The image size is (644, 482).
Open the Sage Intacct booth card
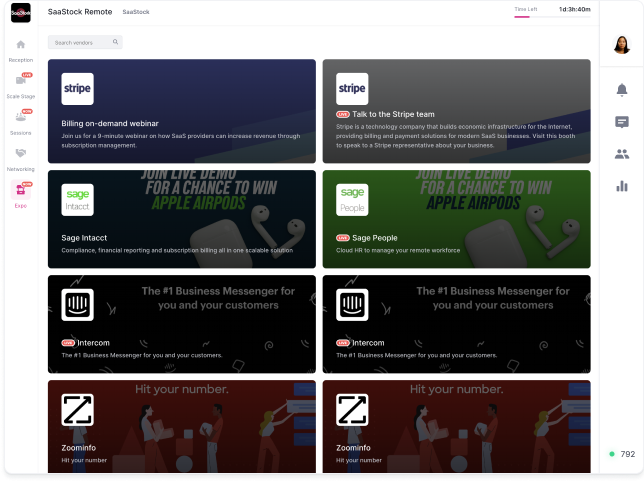click(x=181, y=218)
